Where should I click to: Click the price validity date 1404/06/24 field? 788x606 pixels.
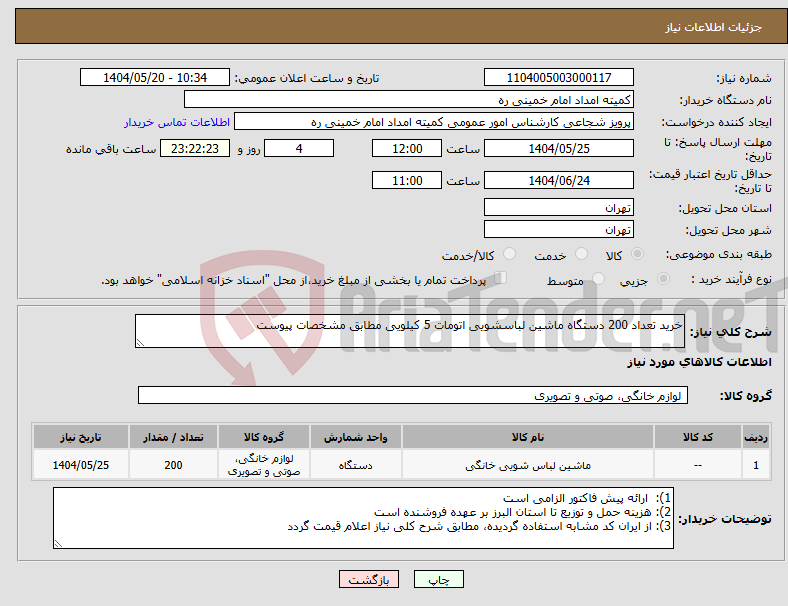[x=558, y=180]
